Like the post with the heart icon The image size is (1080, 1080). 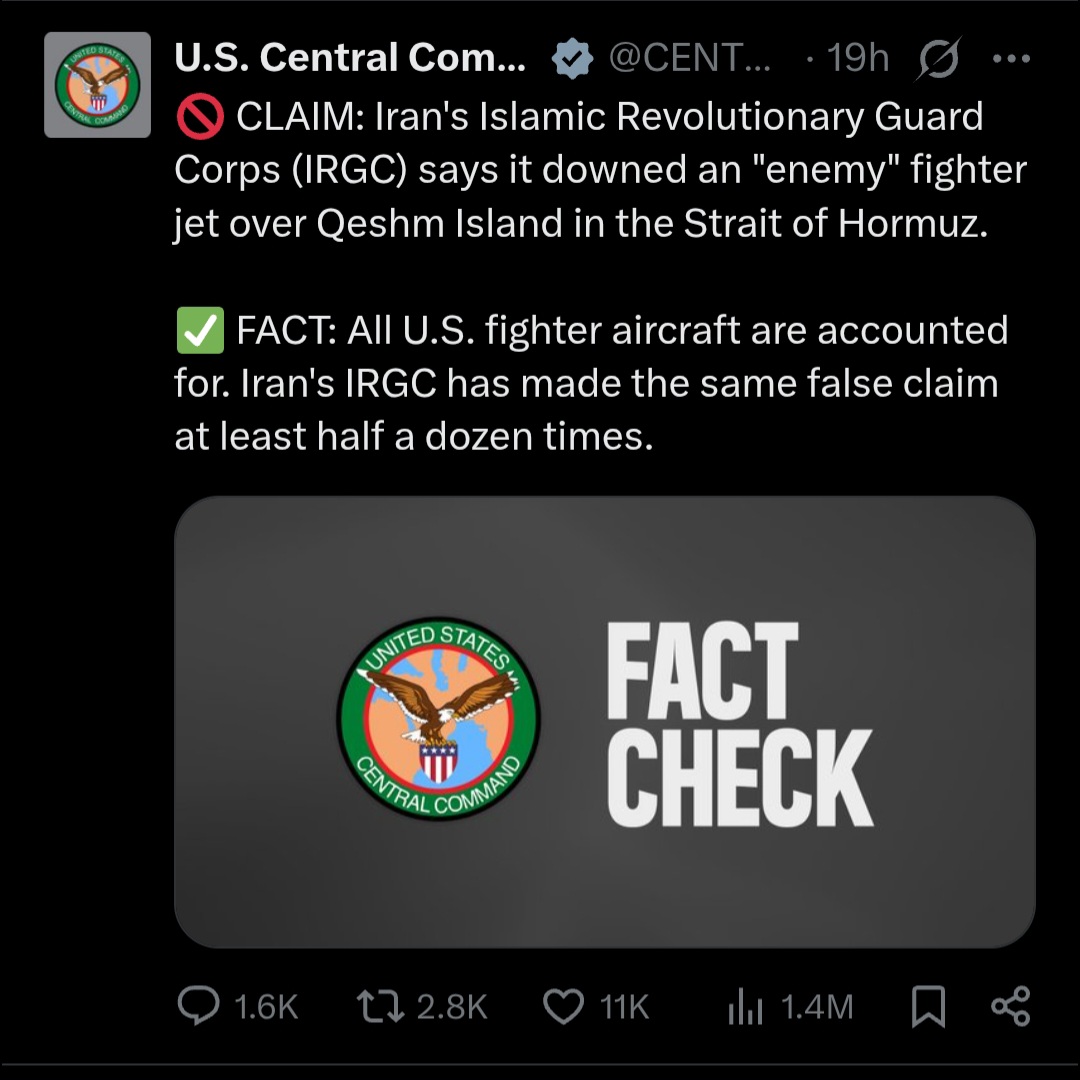[563, 1006]
